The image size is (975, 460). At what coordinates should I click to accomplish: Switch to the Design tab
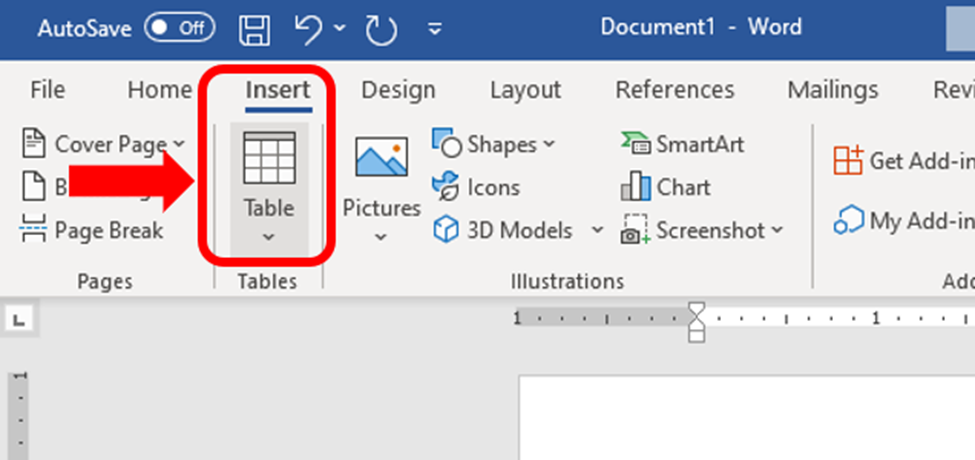click(398, 90)
